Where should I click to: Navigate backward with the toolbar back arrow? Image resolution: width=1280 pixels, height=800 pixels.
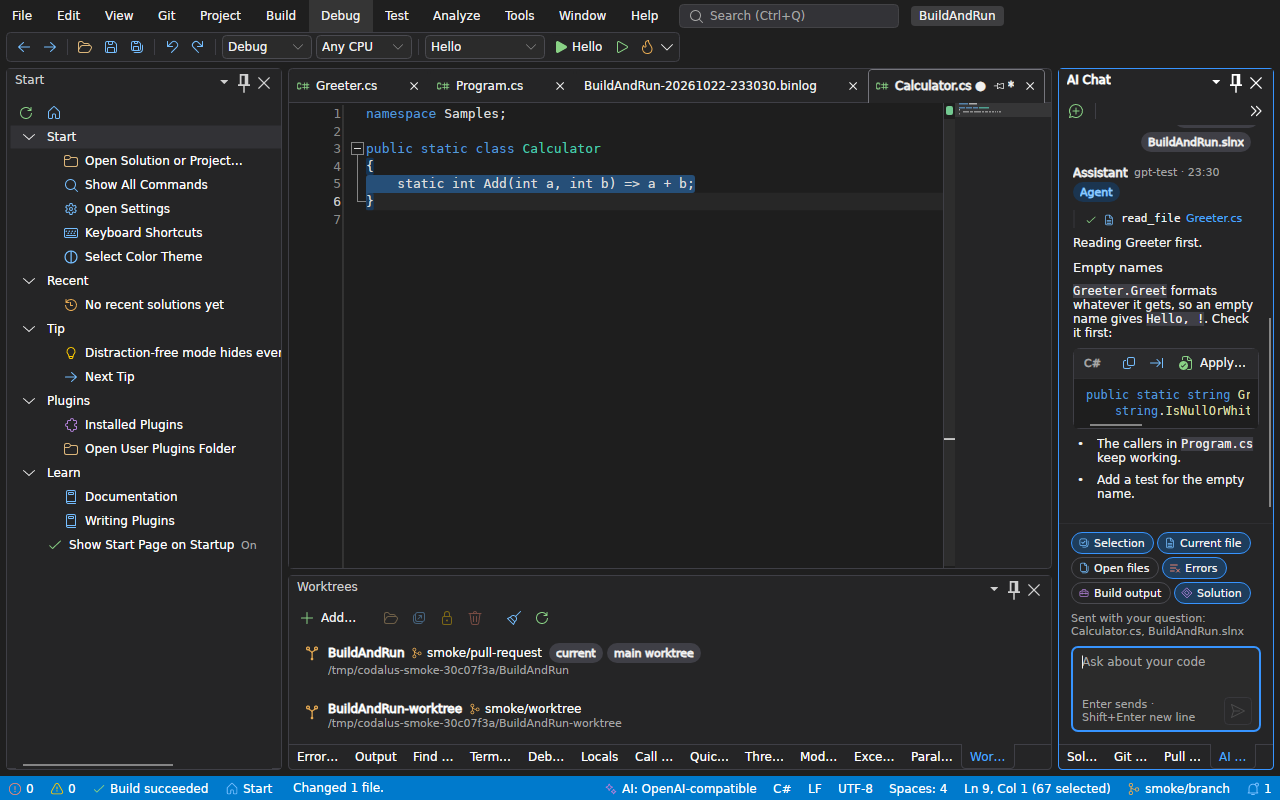[x=24, y=47]
